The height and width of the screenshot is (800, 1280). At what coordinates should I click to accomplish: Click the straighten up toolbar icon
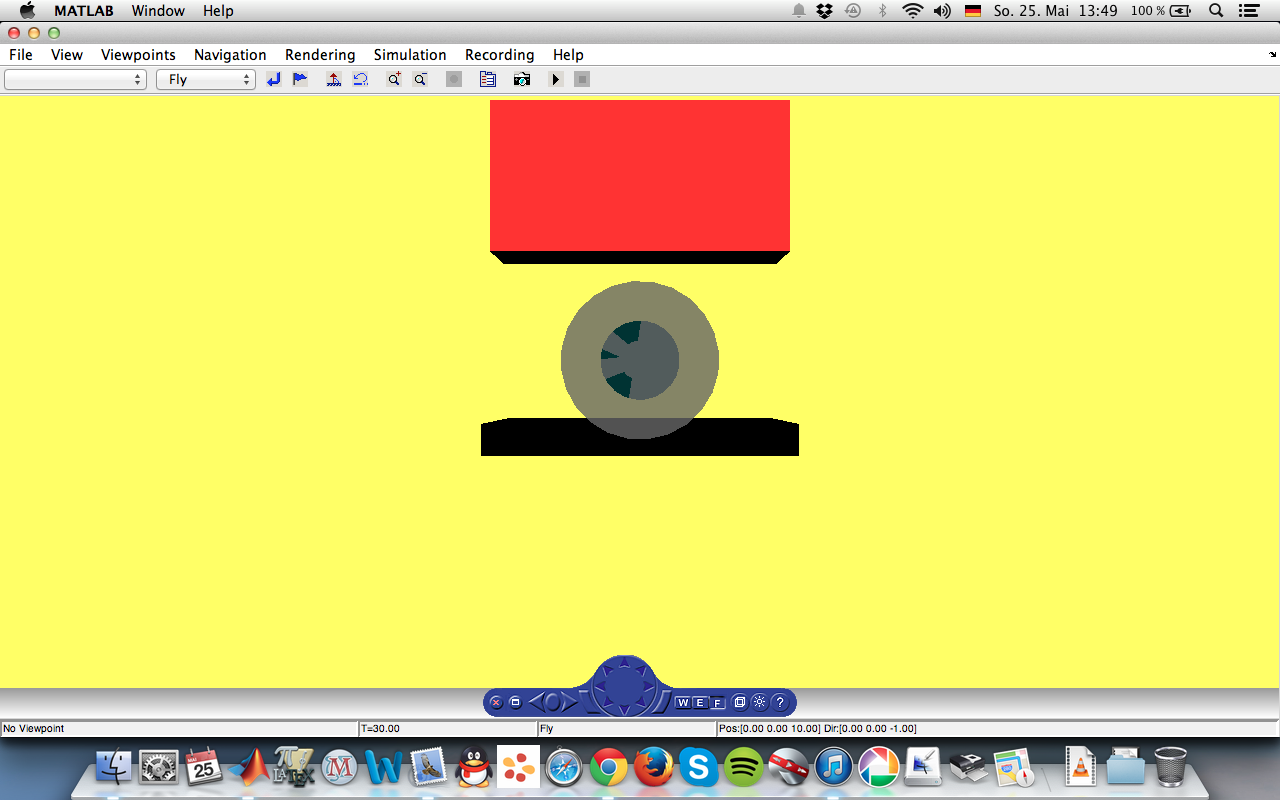click(x=334, y=79)
